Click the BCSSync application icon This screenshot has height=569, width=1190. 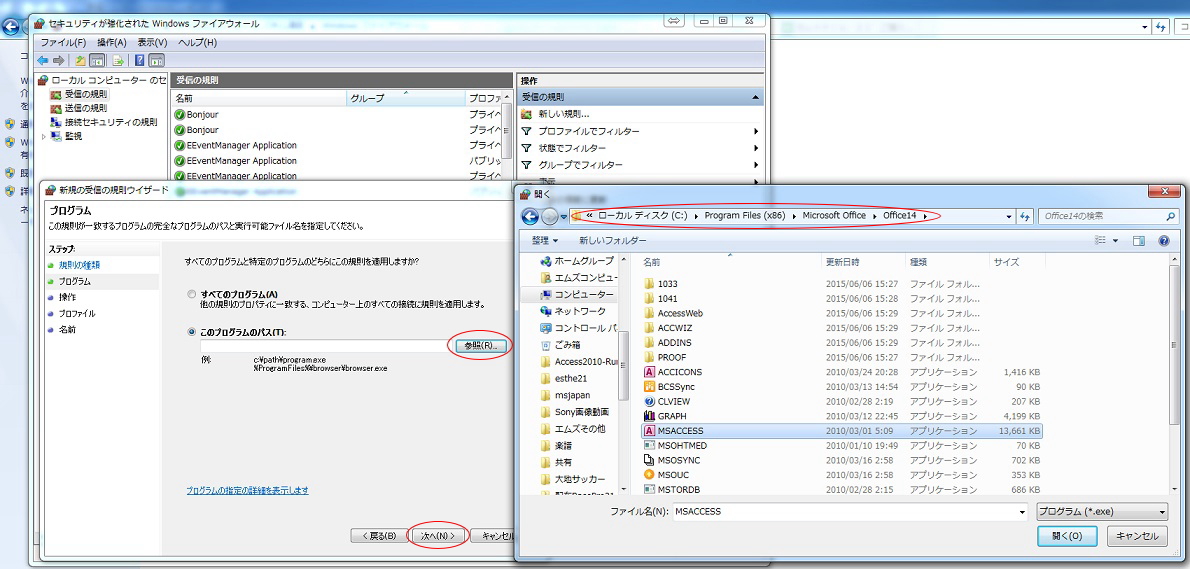point(649,386)
